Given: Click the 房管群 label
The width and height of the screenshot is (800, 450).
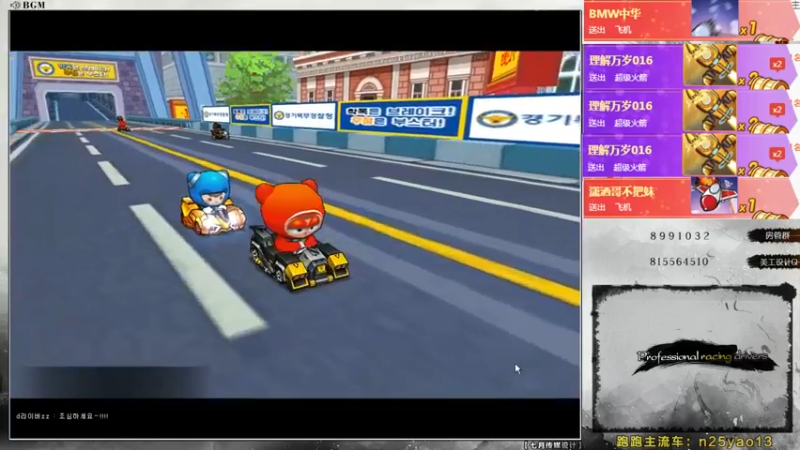Looking at the screenshot, I should pyautogui.click(x=776, y=236).
